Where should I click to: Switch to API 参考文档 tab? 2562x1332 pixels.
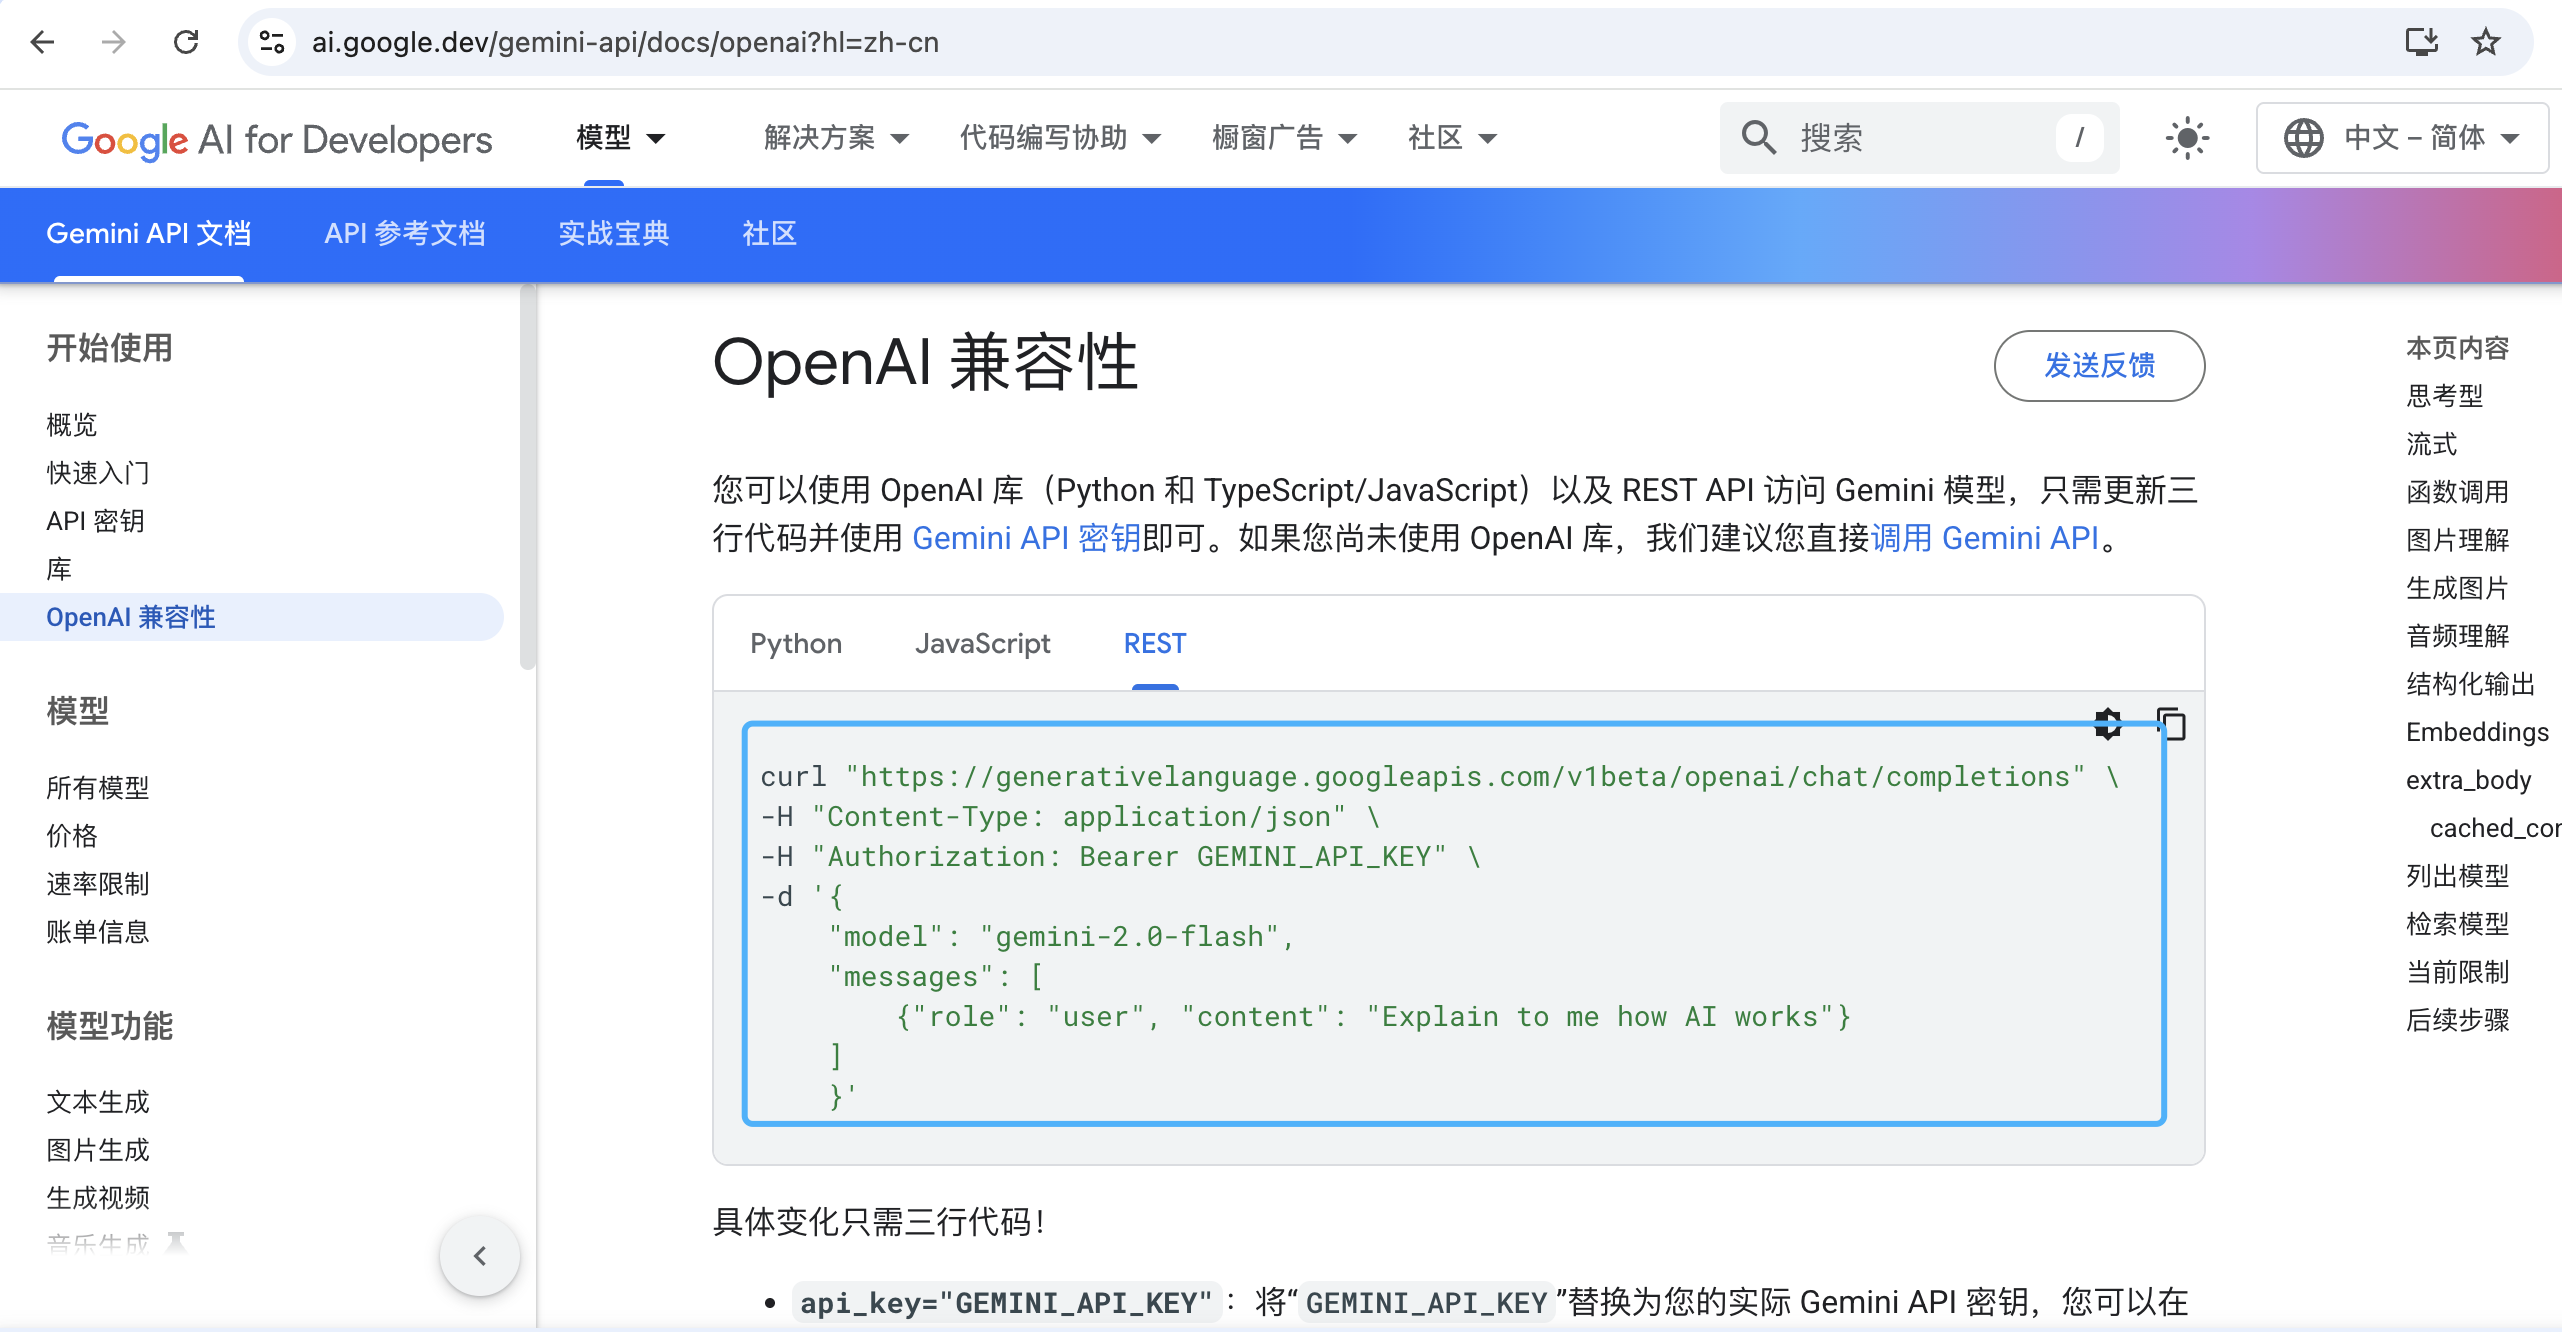pos(405,234)
